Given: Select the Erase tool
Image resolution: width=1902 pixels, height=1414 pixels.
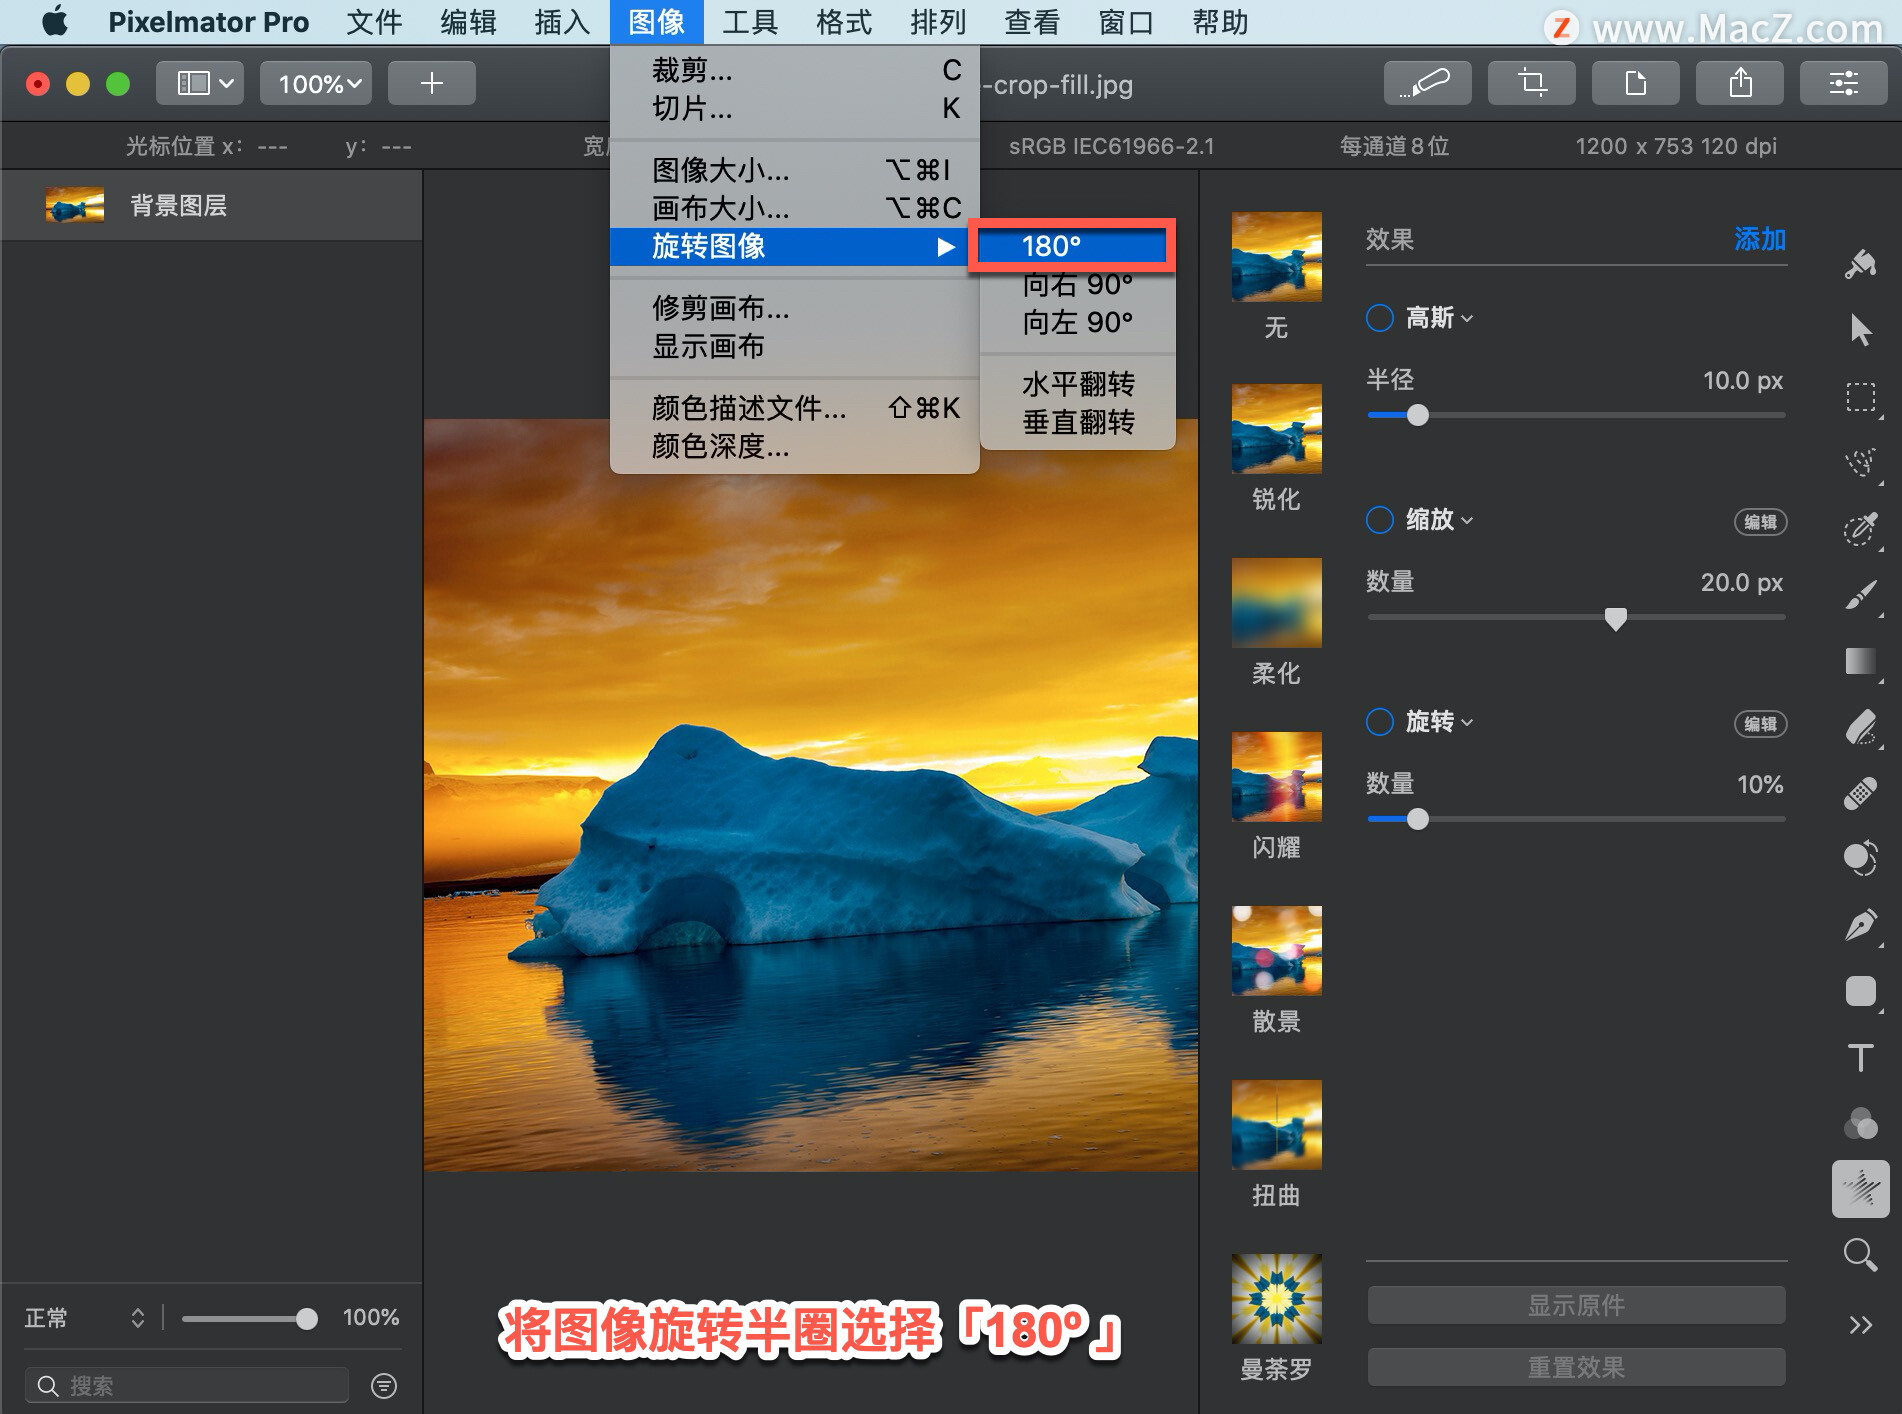Looking at the screenshot, I should point(1860,727).
